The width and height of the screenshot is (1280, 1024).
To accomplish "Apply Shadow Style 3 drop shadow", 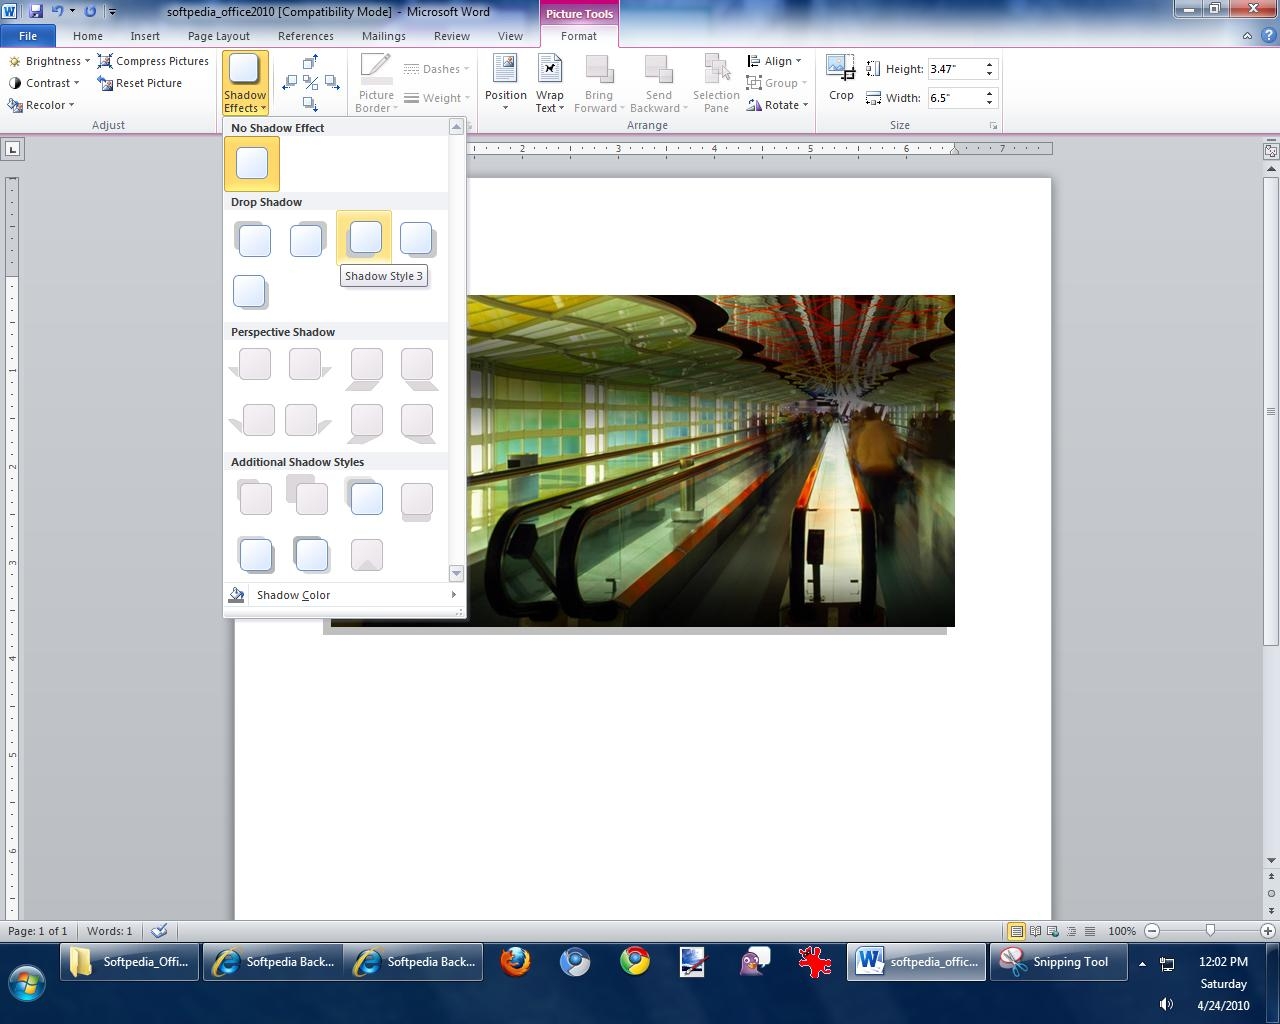I will point(365,238).
